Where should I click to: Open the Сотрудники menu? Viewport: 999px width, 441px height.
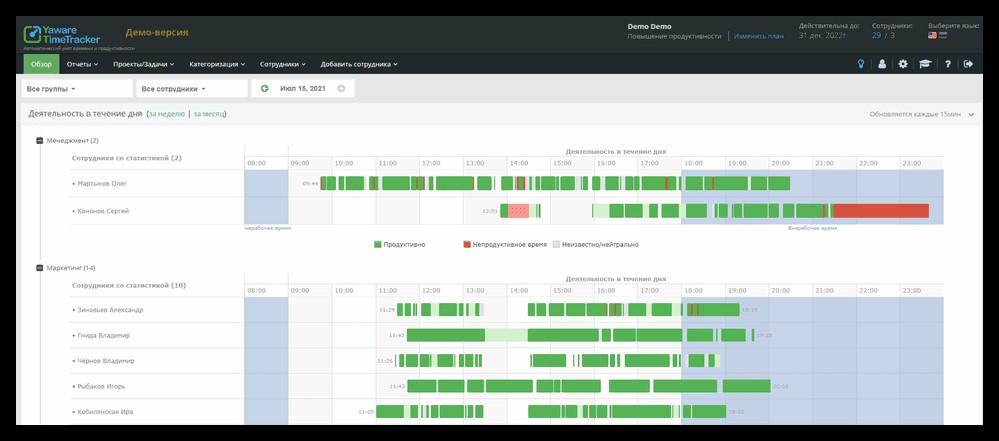click(x=282, y=64)
